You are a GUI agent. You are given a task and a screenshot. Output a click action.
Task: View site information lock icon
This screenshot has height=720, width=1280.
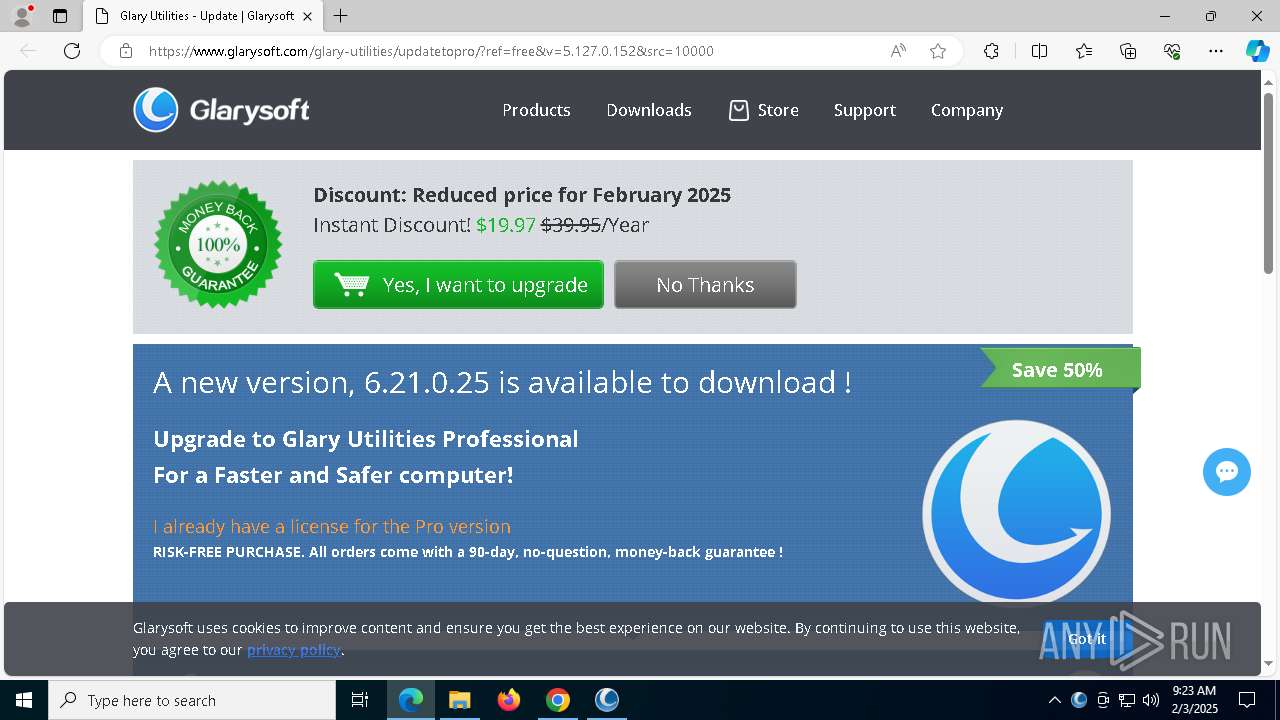126,51
